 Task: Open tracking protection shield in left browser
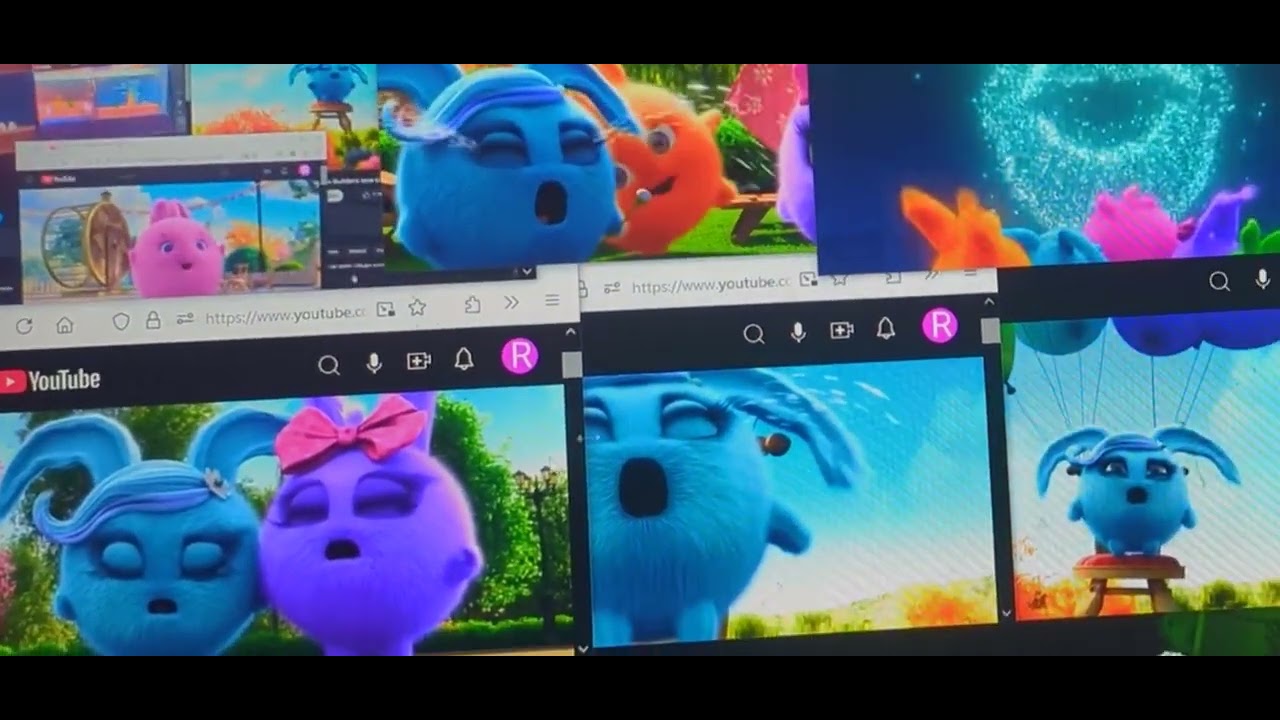(x=120, y=321)
